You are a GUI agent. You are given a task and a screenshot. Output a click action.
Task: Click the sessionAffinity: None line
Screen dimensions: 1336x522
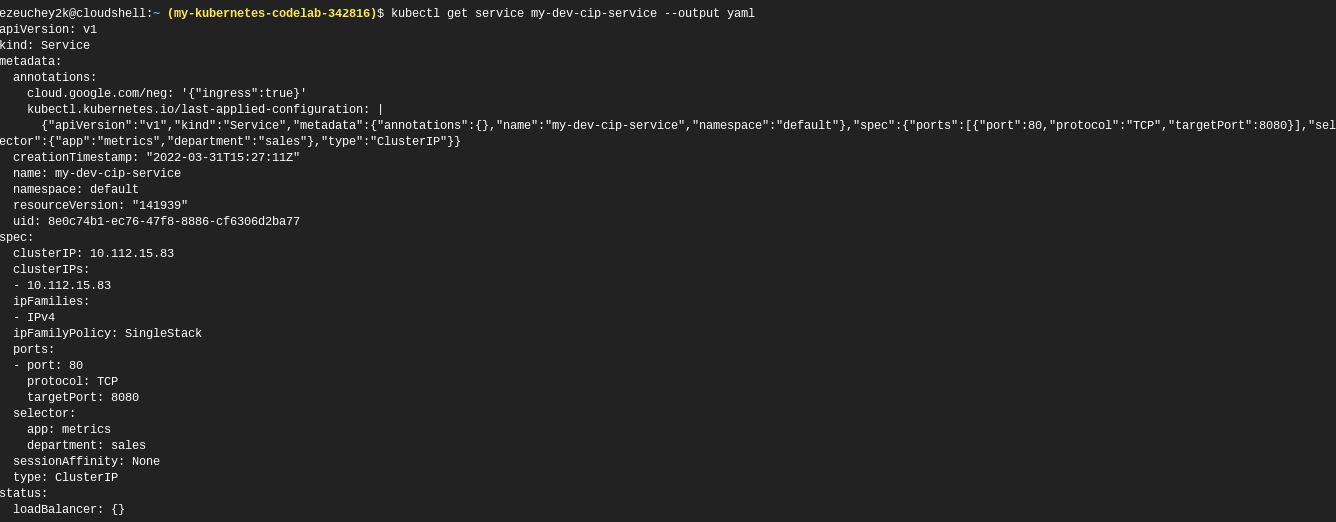(86, 462)
